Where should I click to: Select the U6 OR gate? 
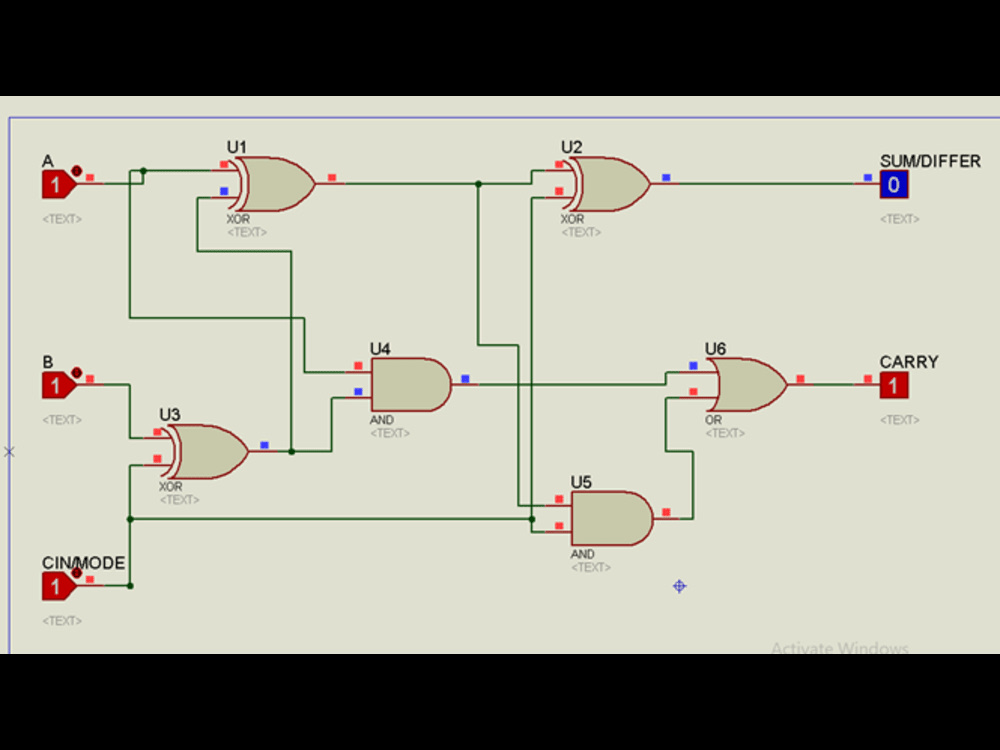[x=745, y=383]
